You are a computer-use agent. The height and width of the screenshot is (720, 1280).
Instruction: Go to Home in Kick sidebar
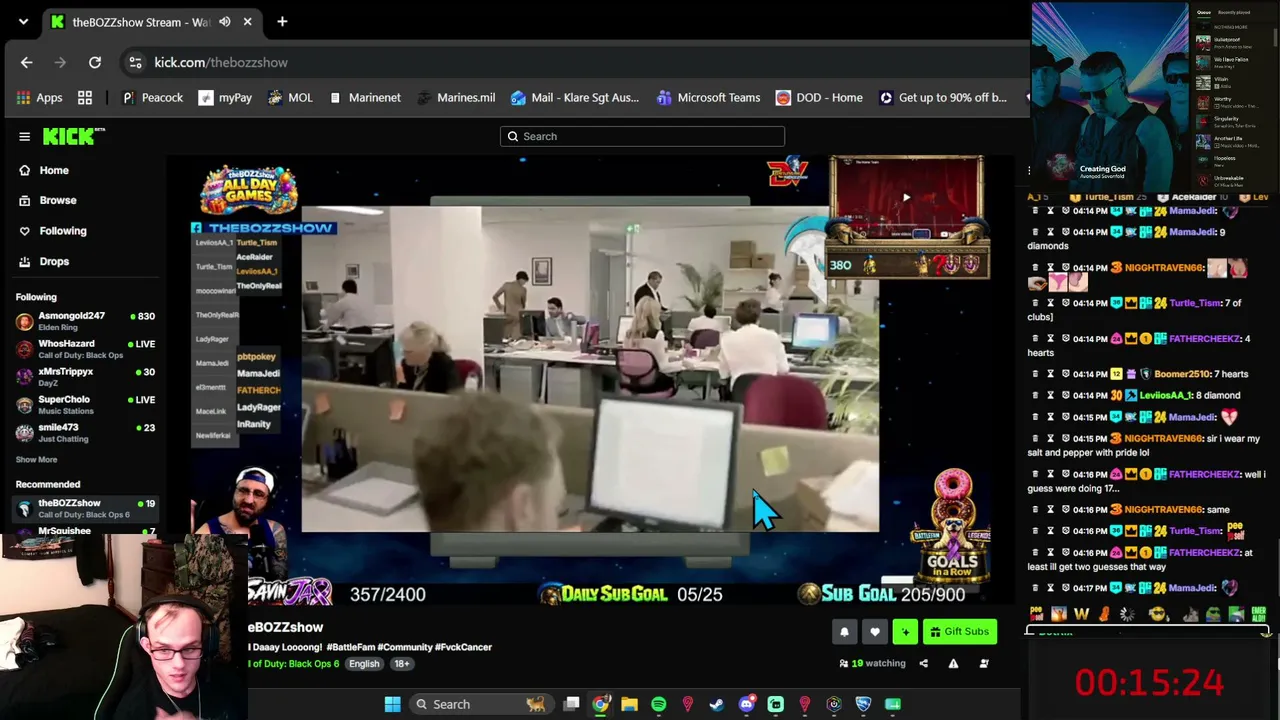44,170
